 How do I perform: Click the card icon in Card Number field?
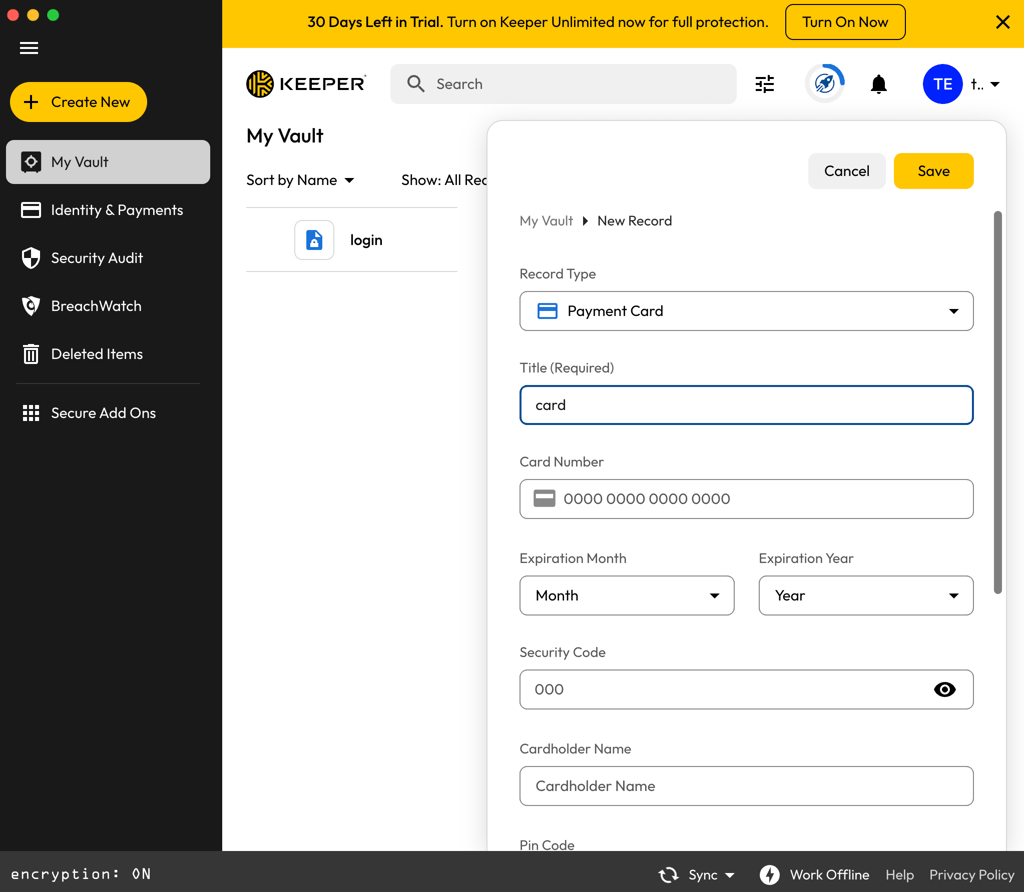(x=544, y=498)
